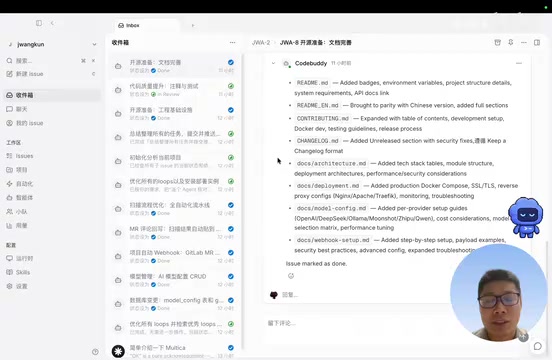Toggle the right details panel icon

[537, 43]
